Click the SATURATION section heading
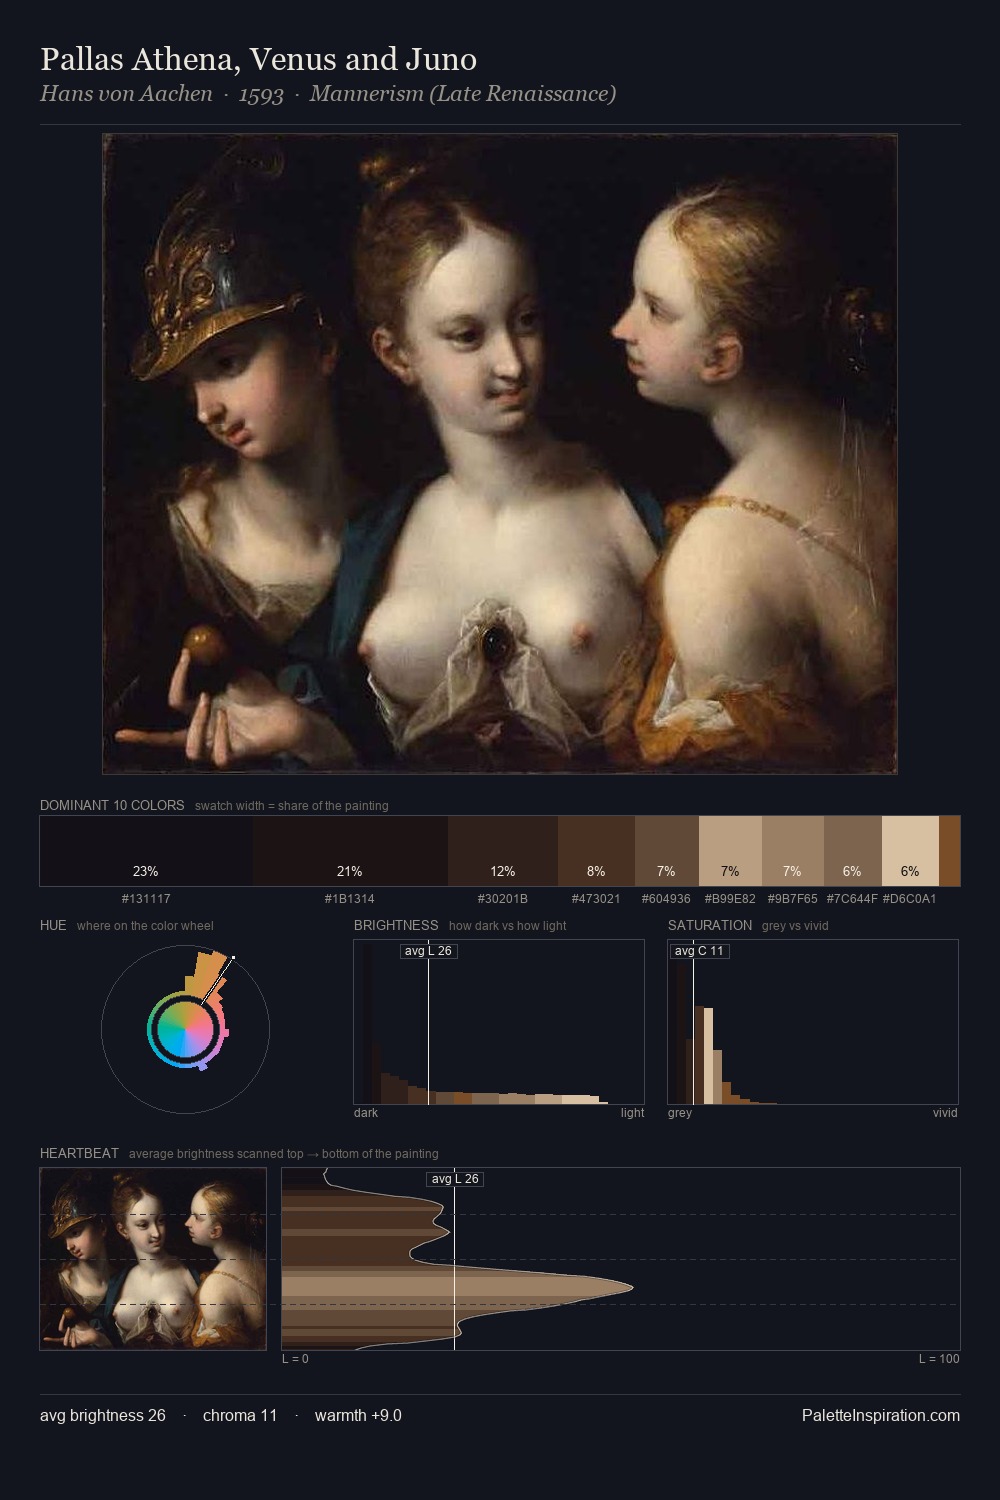Image resolution: width=1000 pixels, height=1500 pixels. 710,925
